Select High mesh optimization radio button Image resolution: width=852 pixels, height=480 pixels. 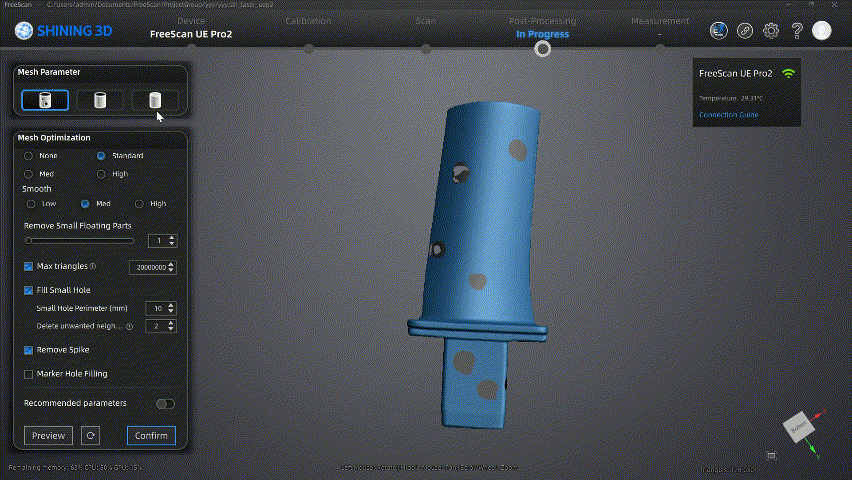click(x=102, y=174)
